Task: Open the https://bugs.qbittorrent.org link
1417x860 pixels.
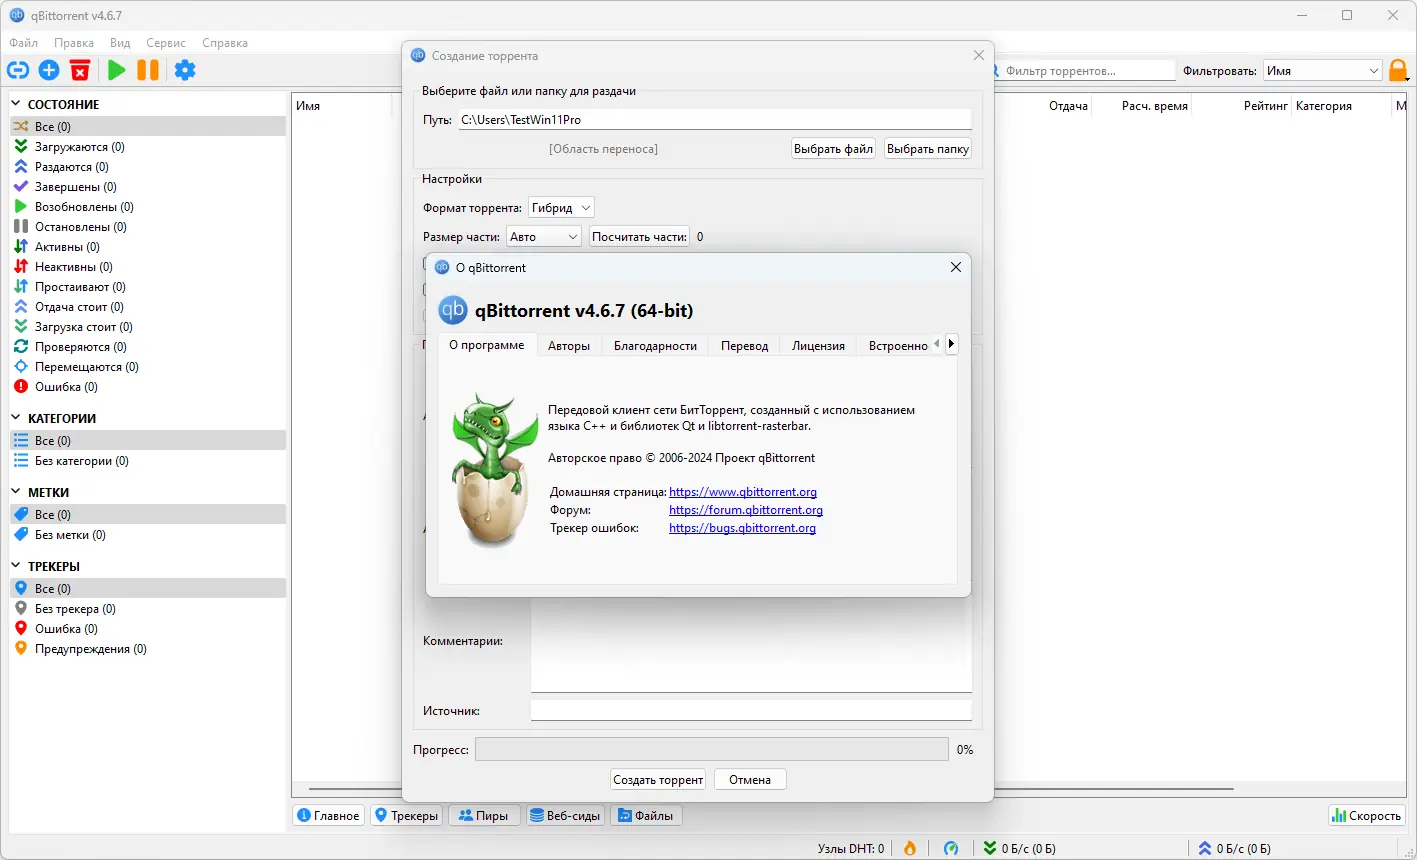Action: click(742, 528)
